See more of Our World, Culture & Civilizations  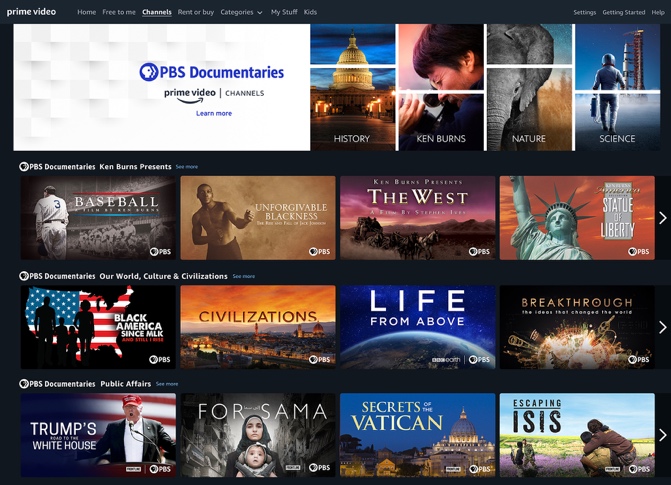pos(243,277)
